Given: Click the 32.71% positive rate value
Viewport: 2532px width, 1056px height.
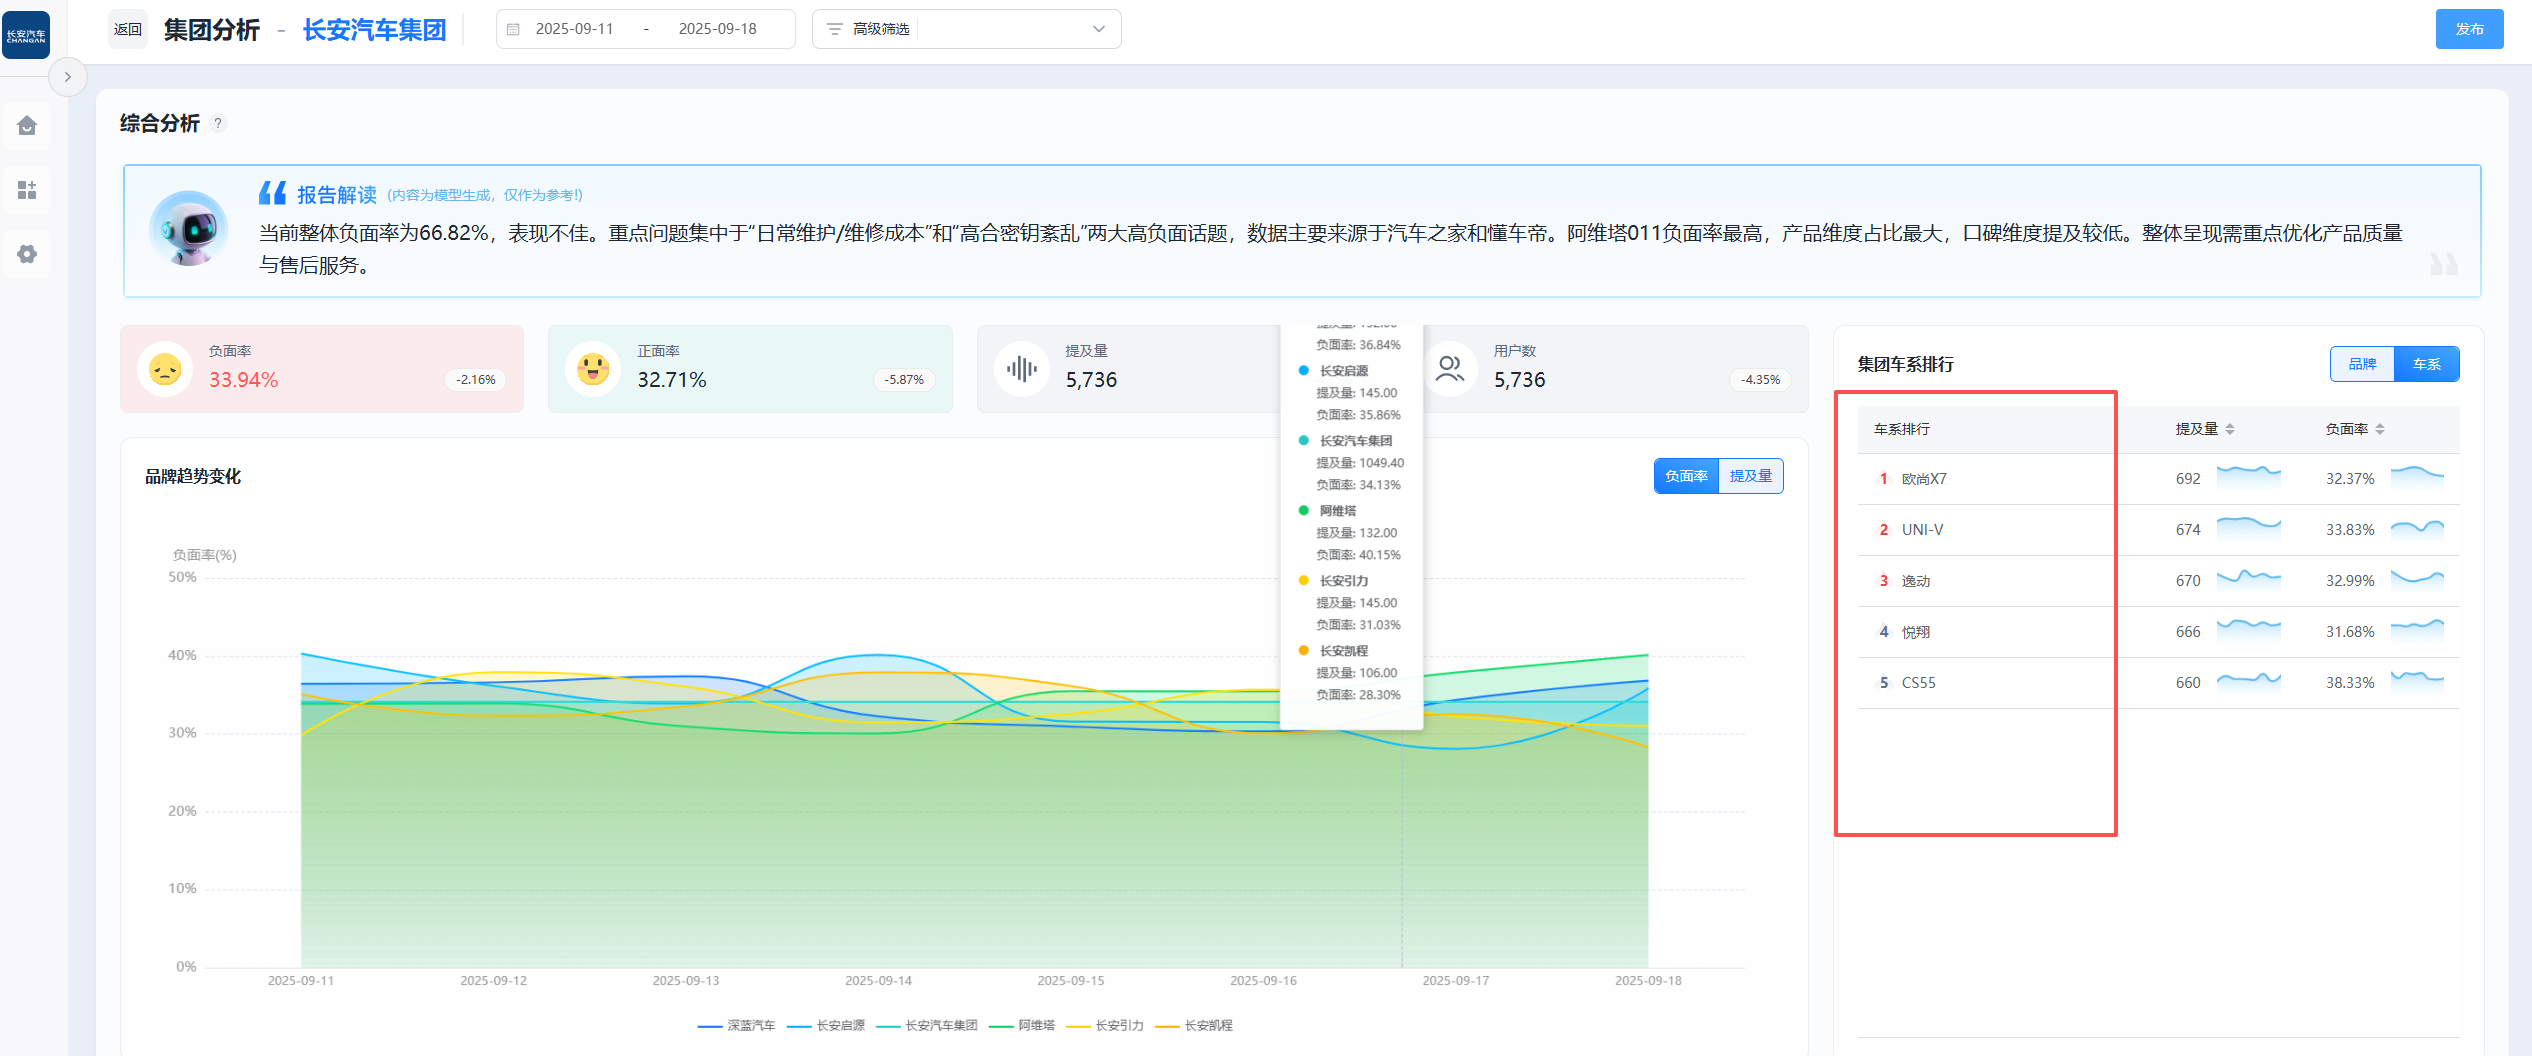Looking at the screenshot, I should [672, 380].
